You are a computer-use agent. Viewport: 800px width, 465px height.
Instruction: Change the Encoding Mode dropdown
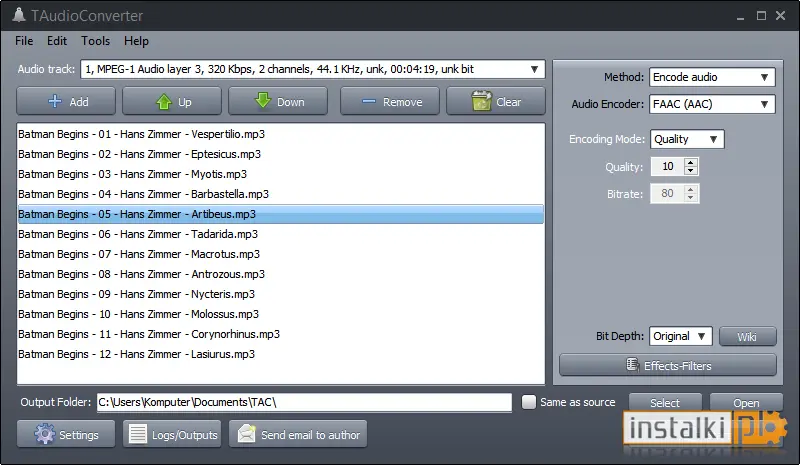(687, 139)
